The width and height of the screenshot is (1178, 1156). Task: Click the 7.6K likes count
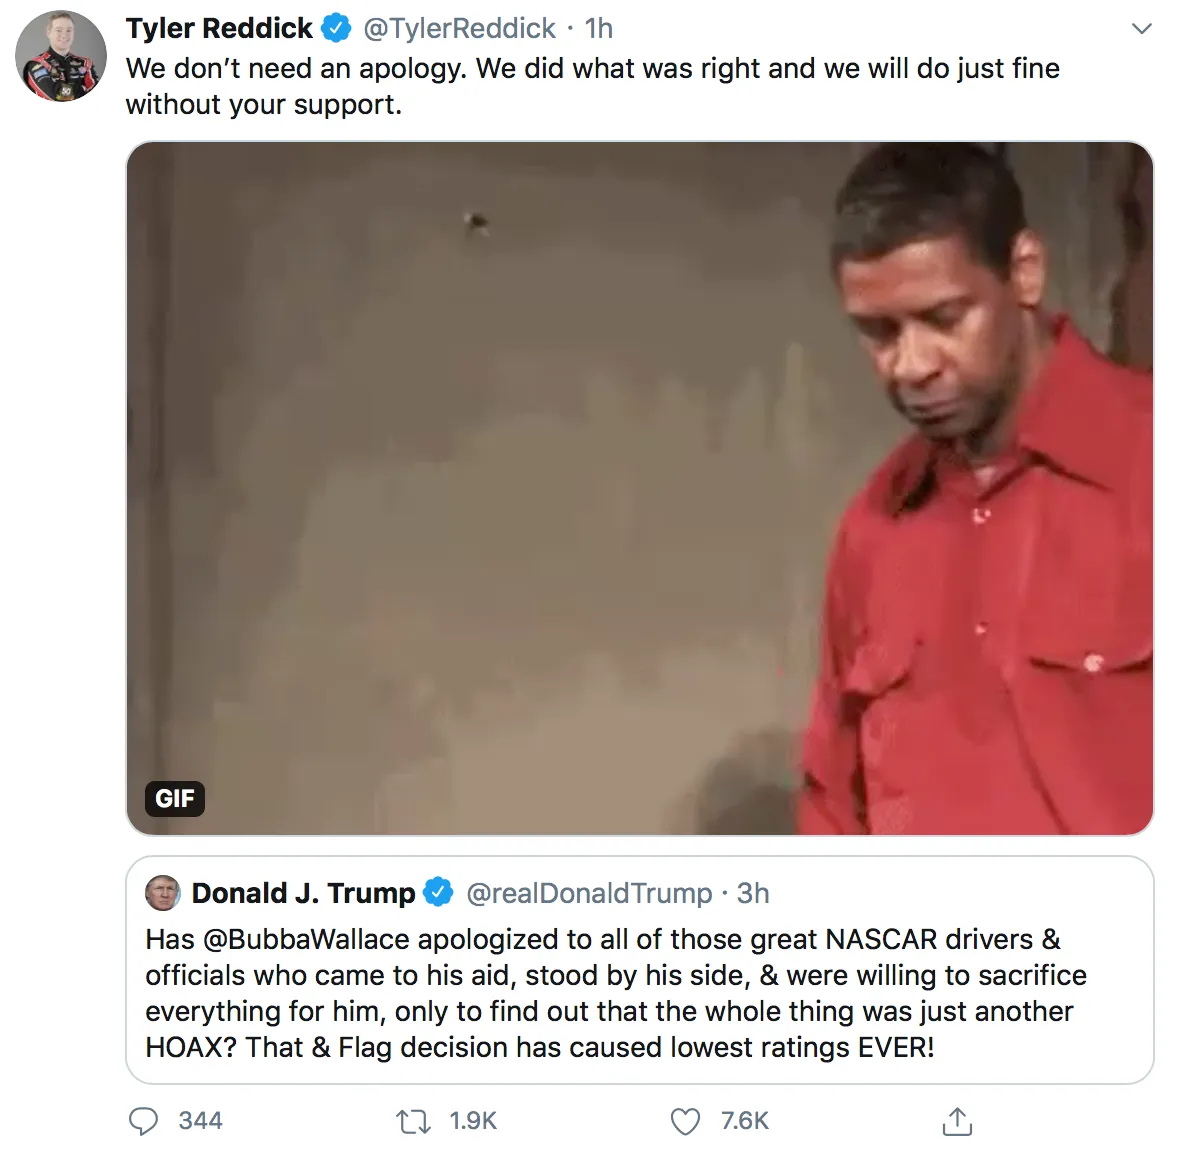pos(745,1121)
